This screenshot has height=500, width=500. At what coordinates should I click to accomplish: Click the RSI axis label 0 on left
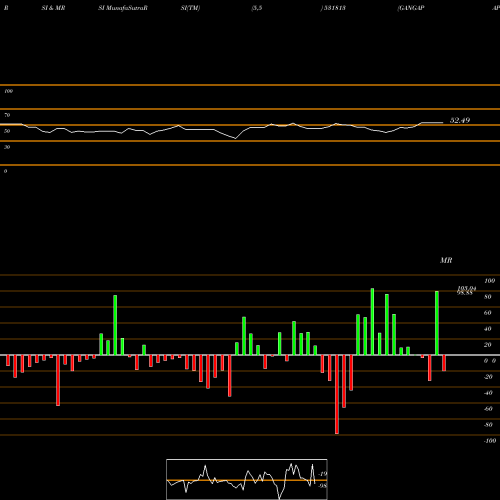5,171
